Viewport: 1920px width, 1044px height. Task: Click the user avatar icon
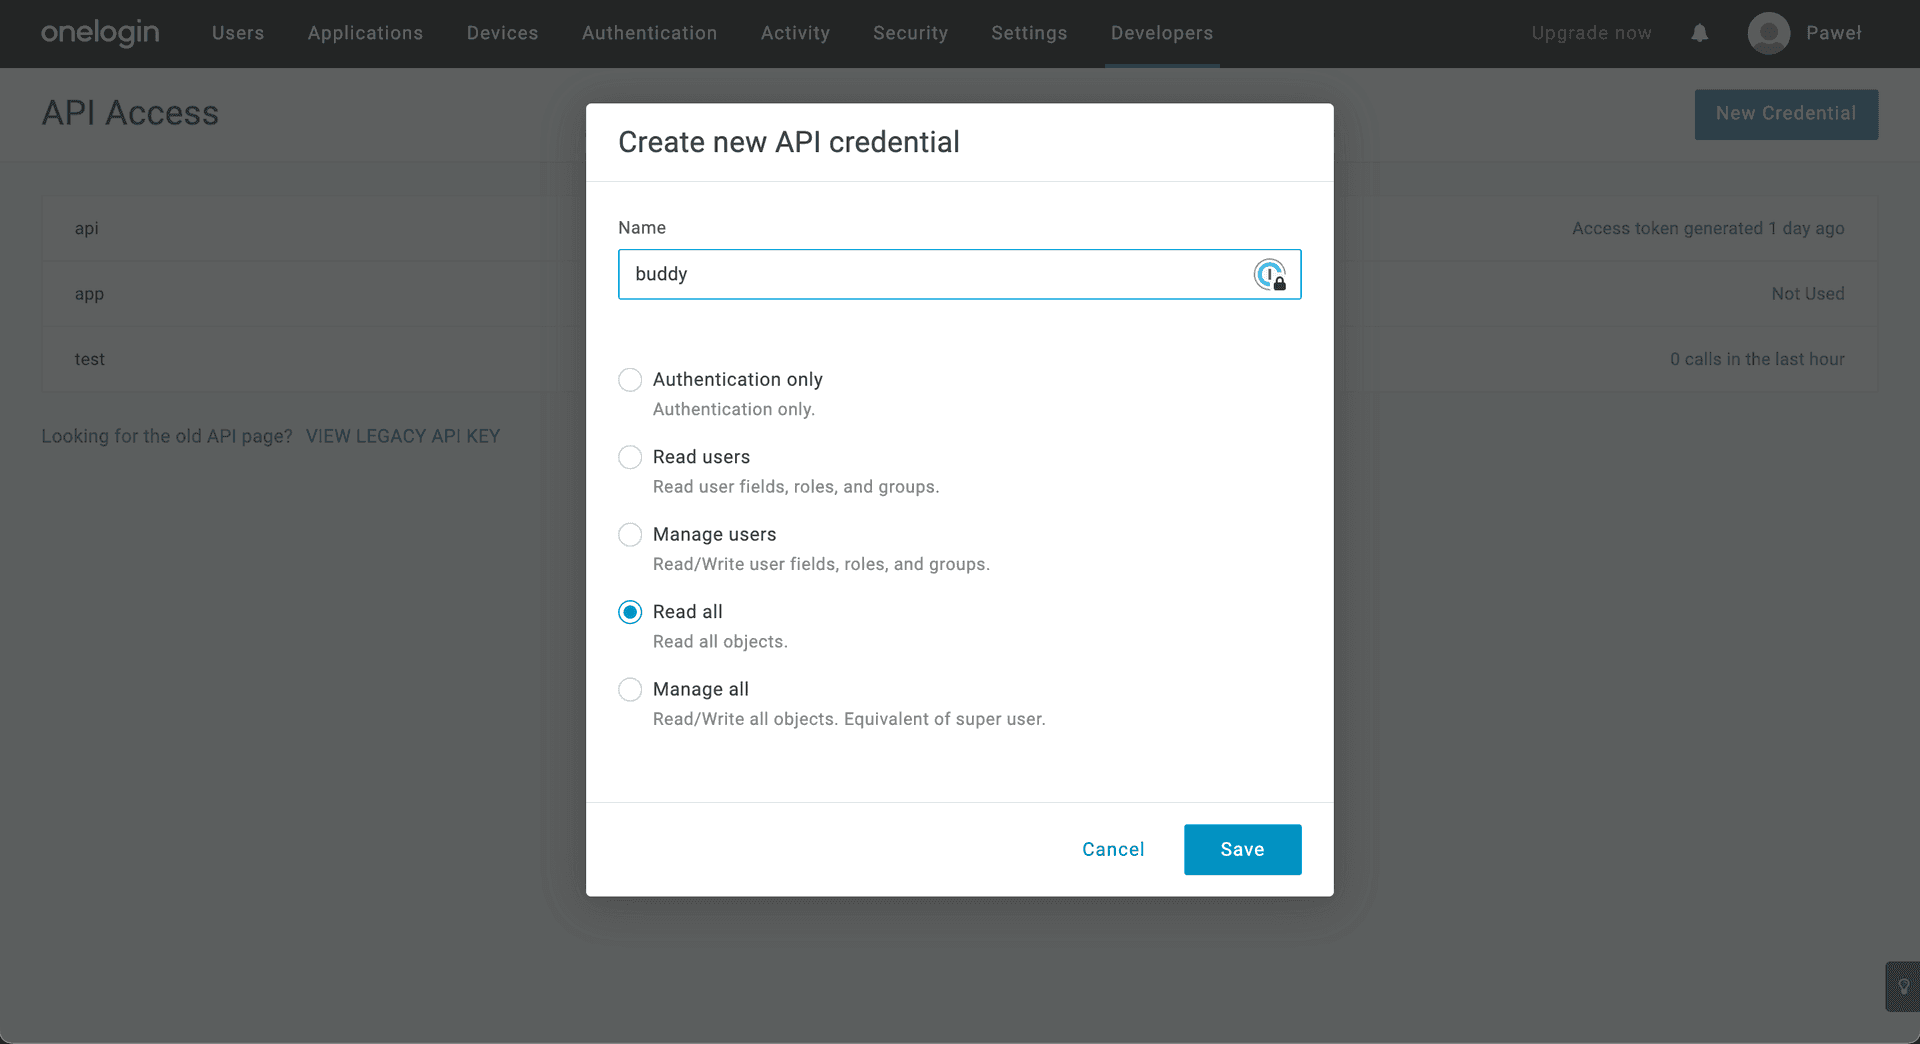(1768, 33)
